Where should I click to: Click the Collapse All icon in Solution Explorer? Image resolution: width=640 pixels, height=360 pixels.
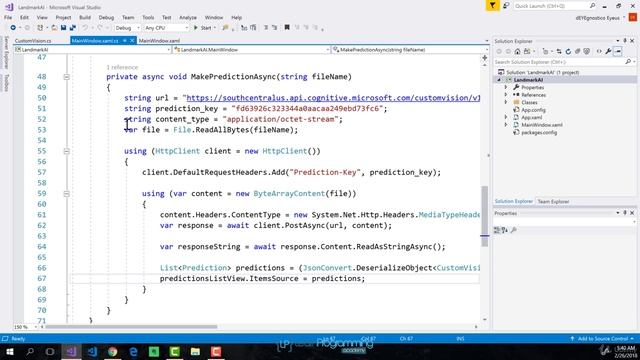(x=578, y=51)
